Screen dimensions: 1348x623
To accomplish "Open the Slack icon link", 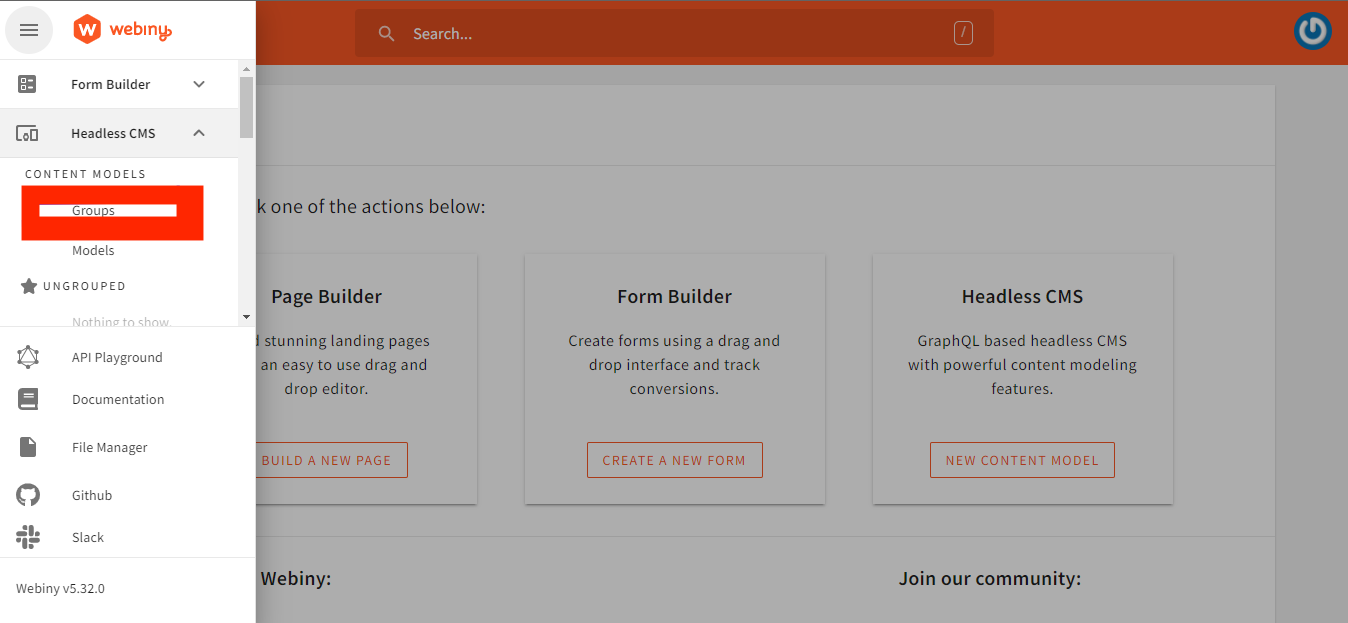I will 28,537.
